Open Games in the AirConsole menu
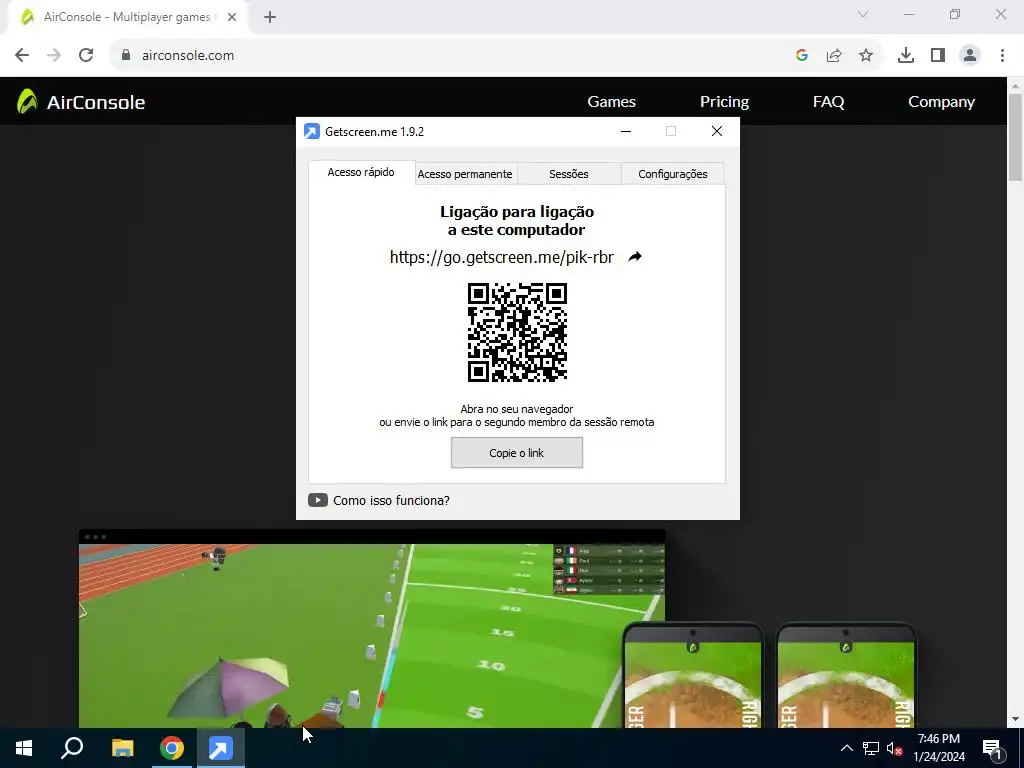The width and height of the screenshot is (1024, 768). tap(611, 101)
